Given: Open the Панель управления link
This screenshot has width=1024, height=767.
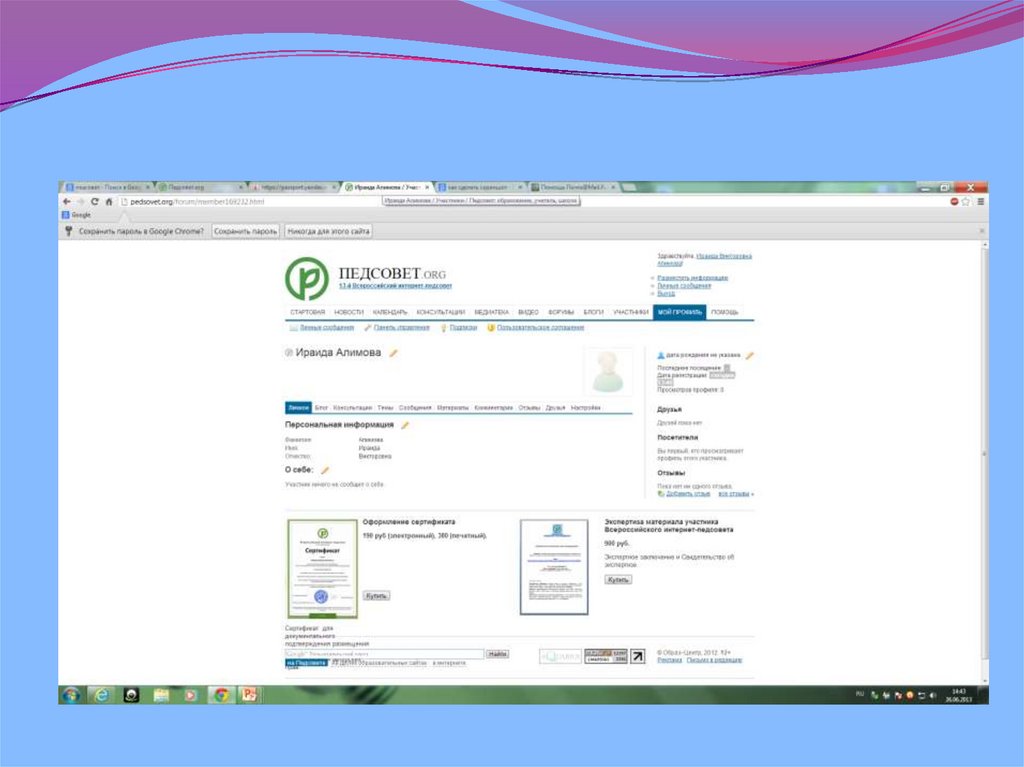Looking at the screenshot, I should [x=402, y=328].
